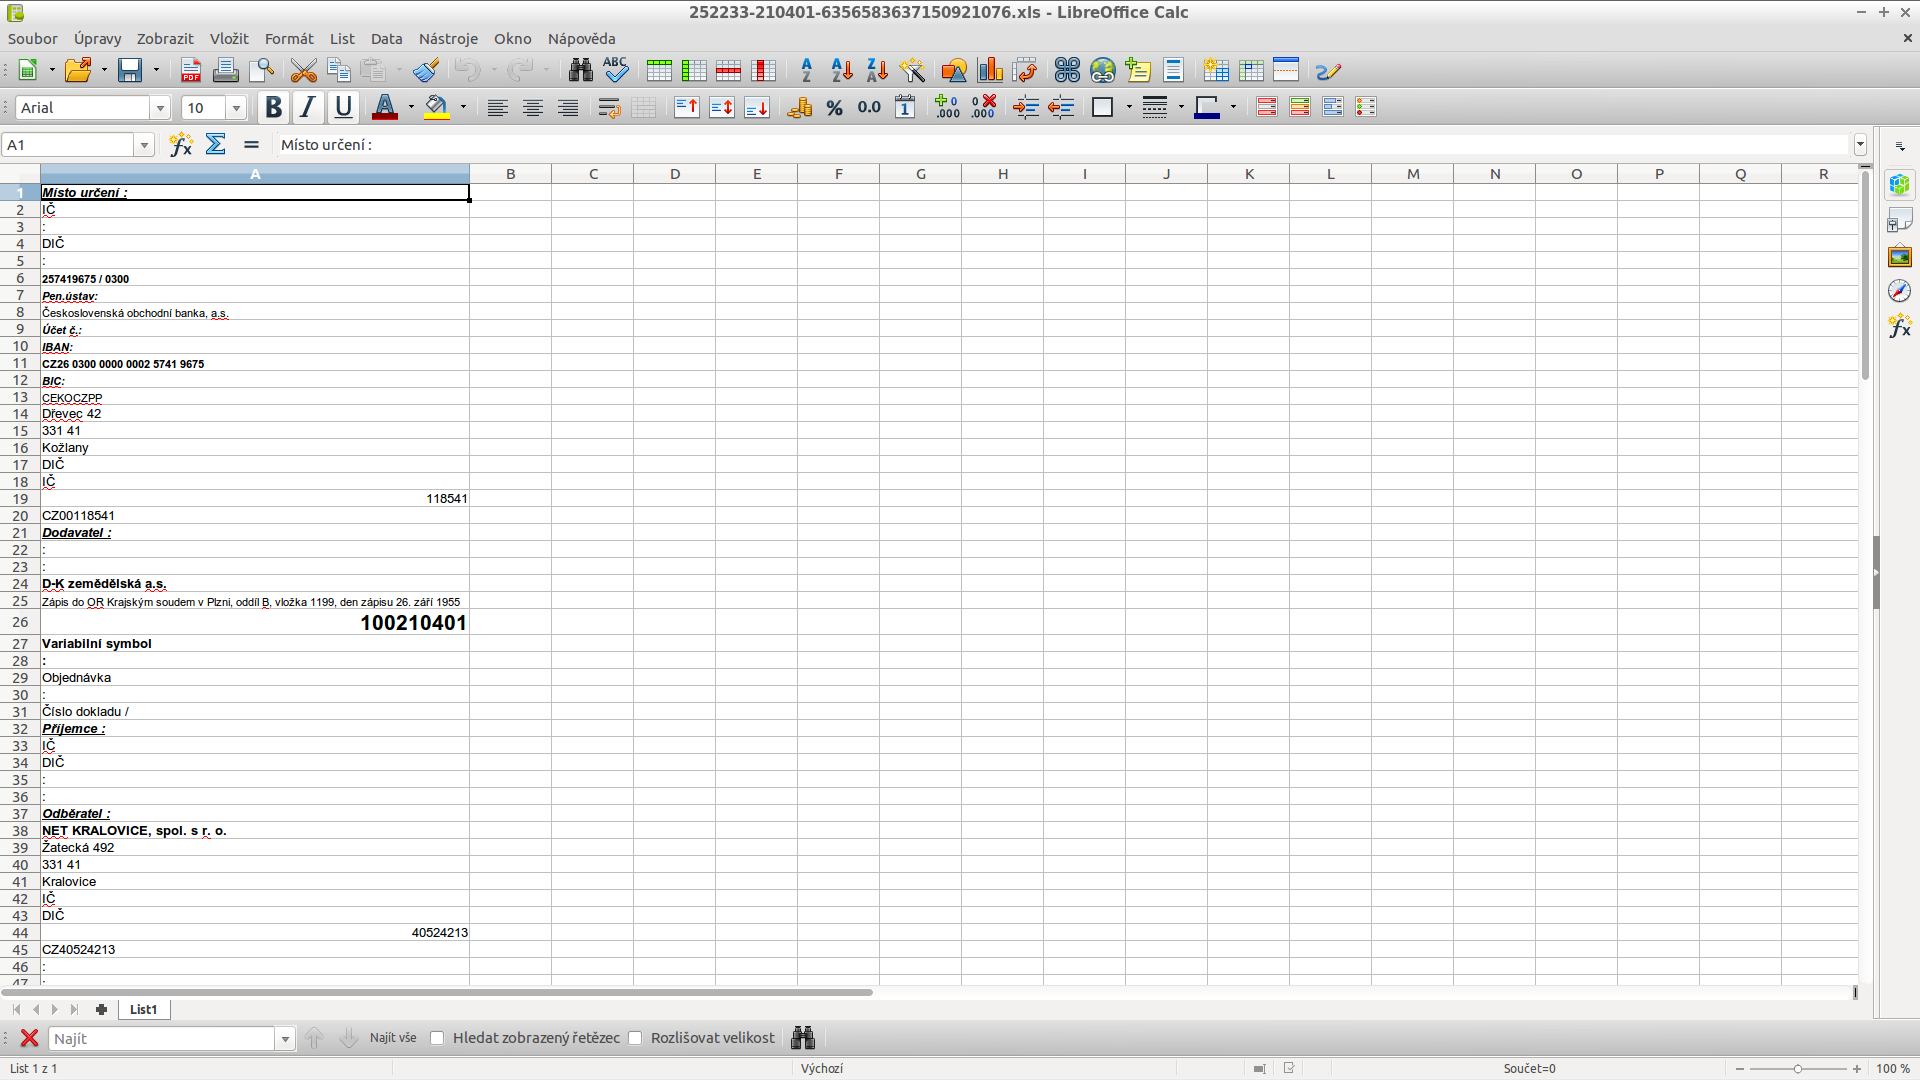The width and height of the screenshot is (1920, 1080).
Task: Select row 26 header
Action: (20, 622)
